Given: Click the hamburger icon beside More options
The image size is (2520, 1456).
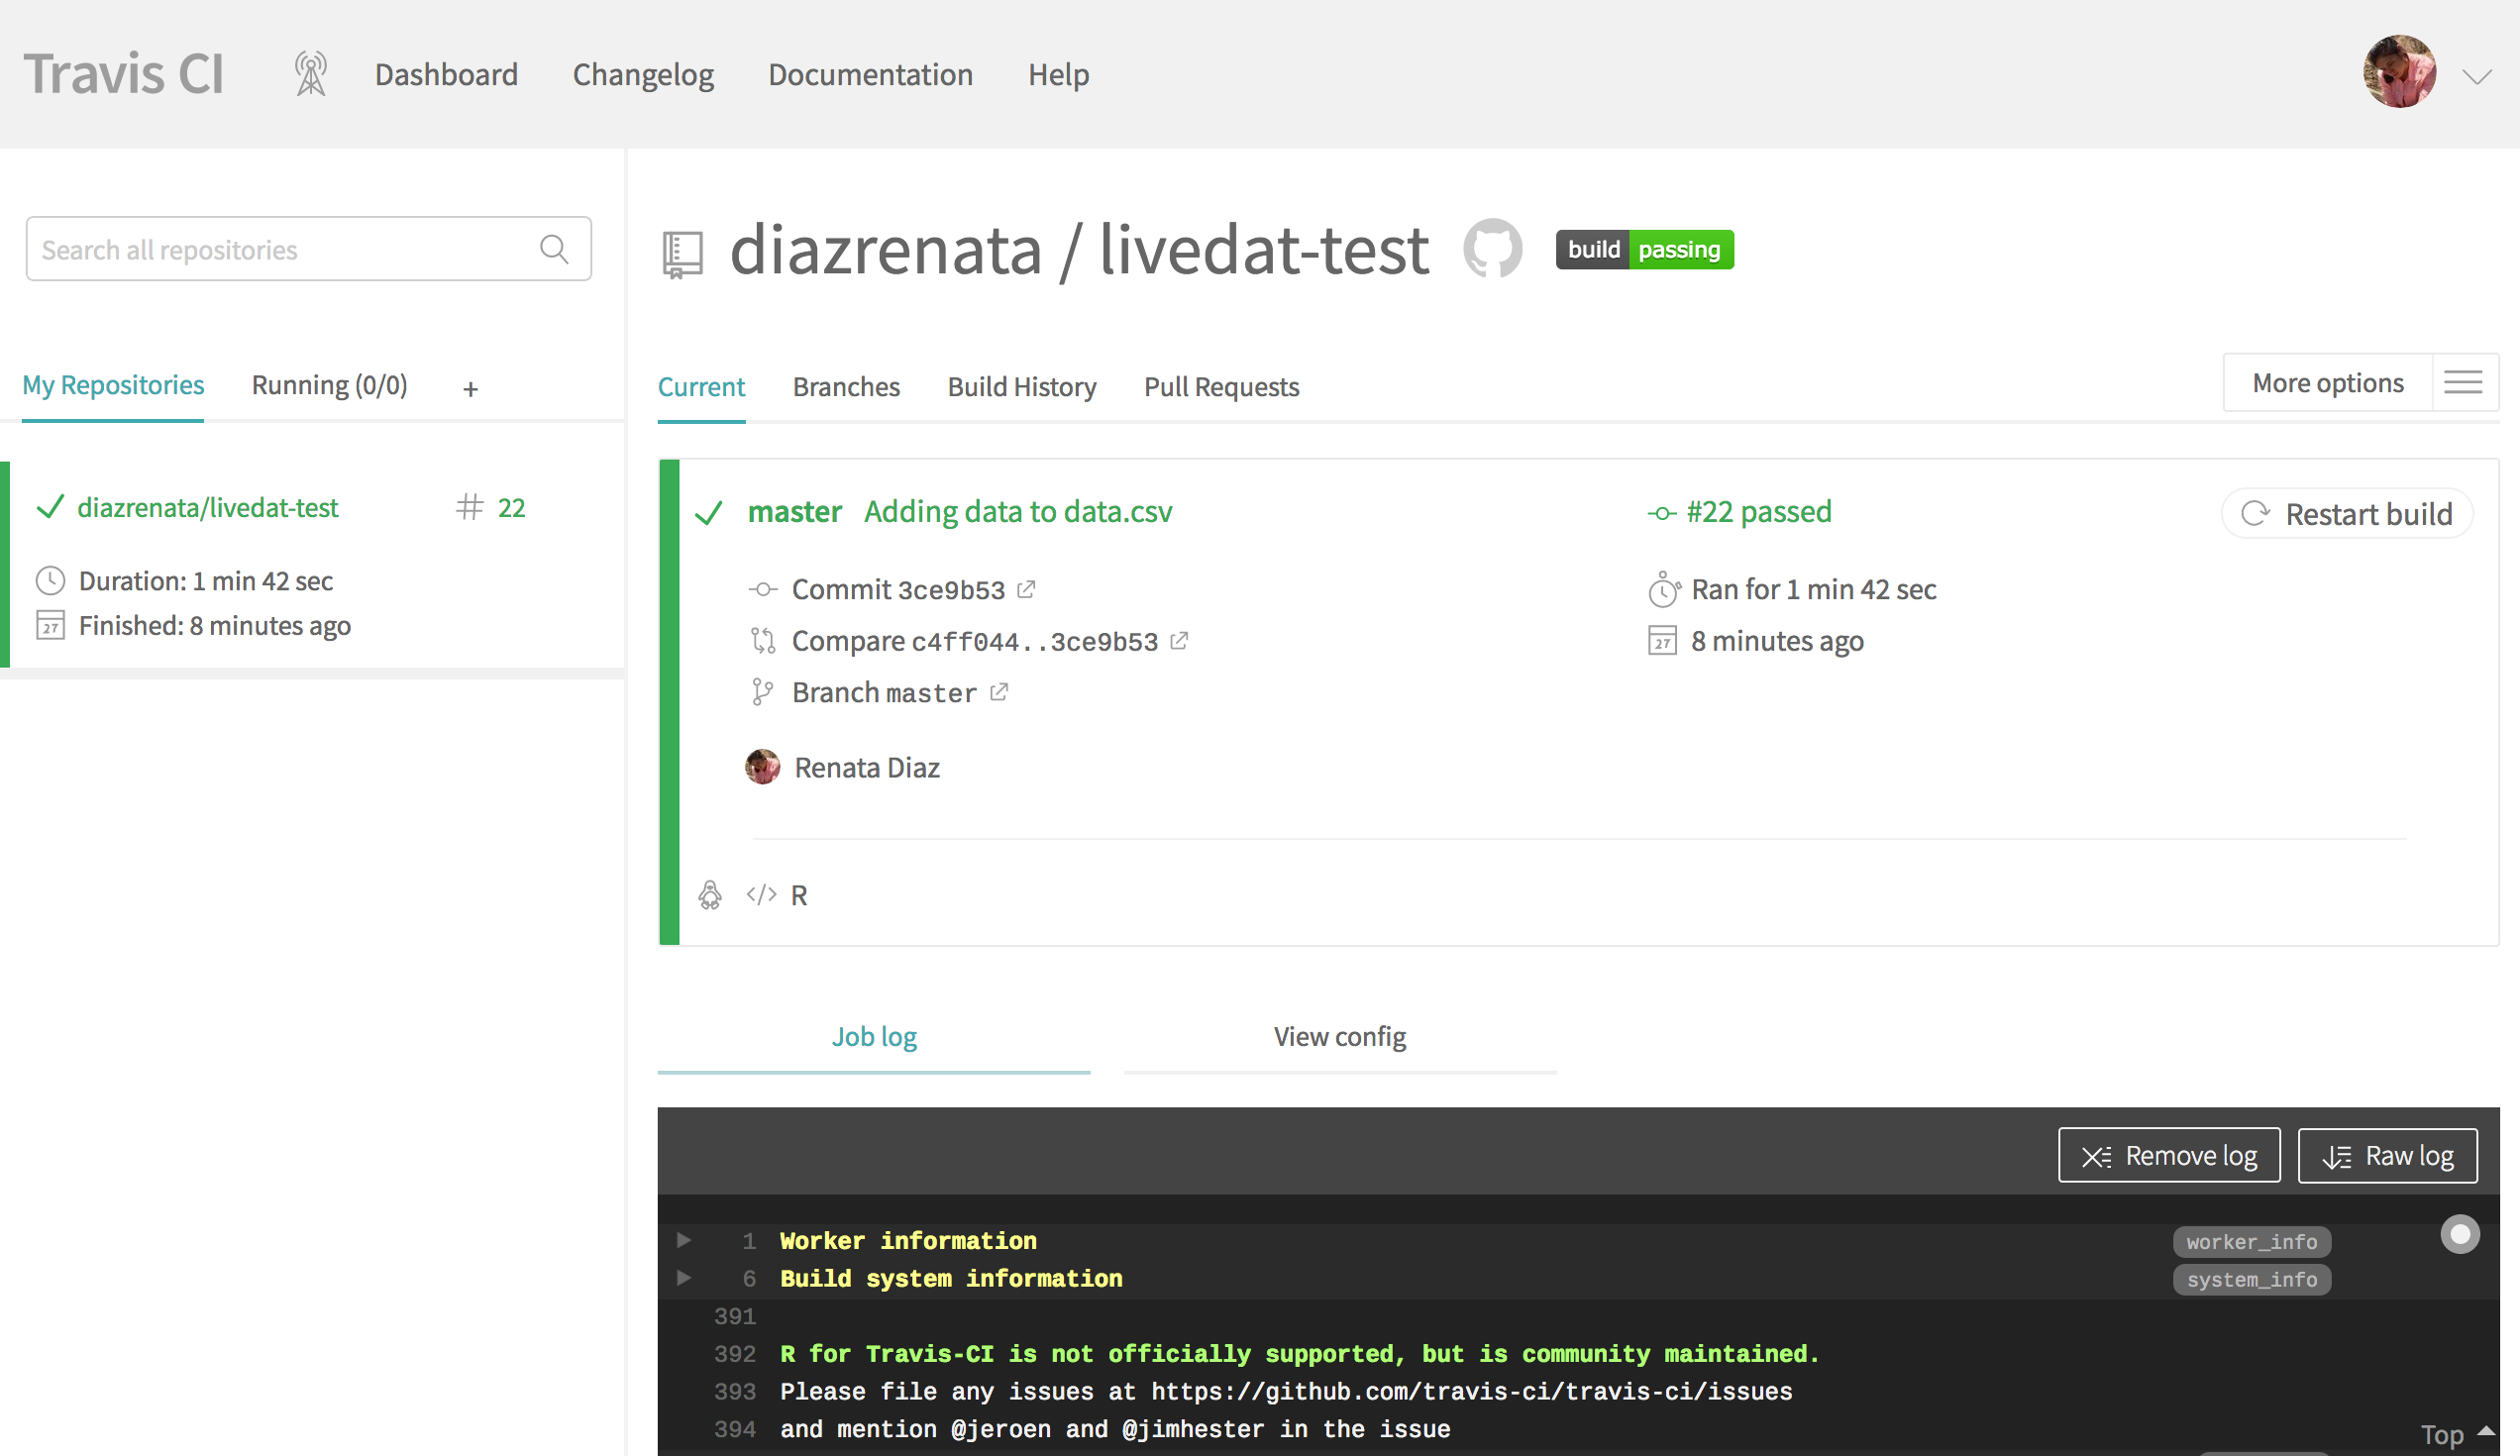Looking at the screenshot, I should pyautogui.click(x=2463, y=382).
